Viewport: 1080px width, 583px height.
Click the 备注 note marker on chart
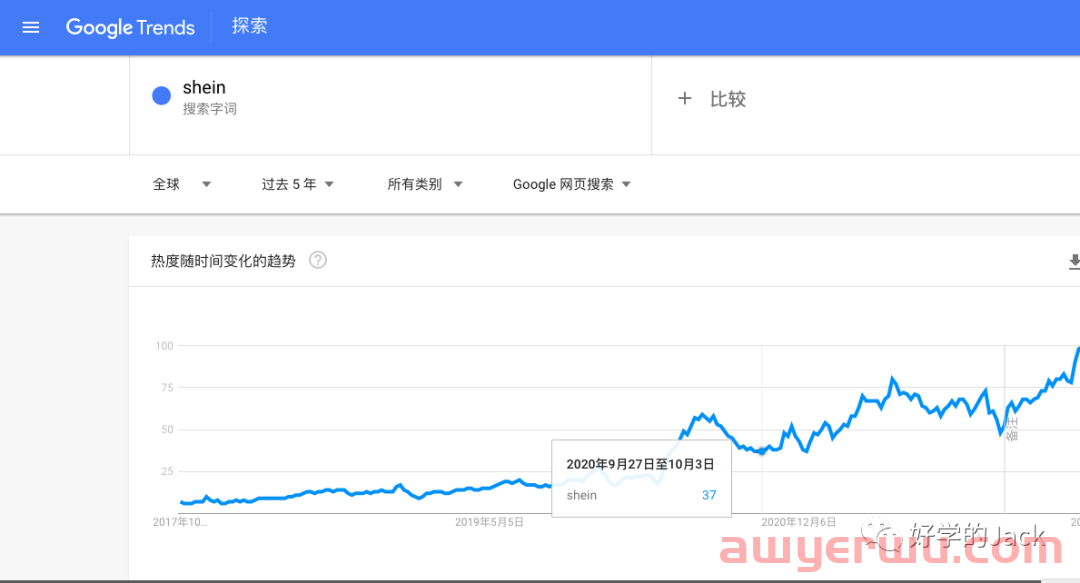(1011, 429)
